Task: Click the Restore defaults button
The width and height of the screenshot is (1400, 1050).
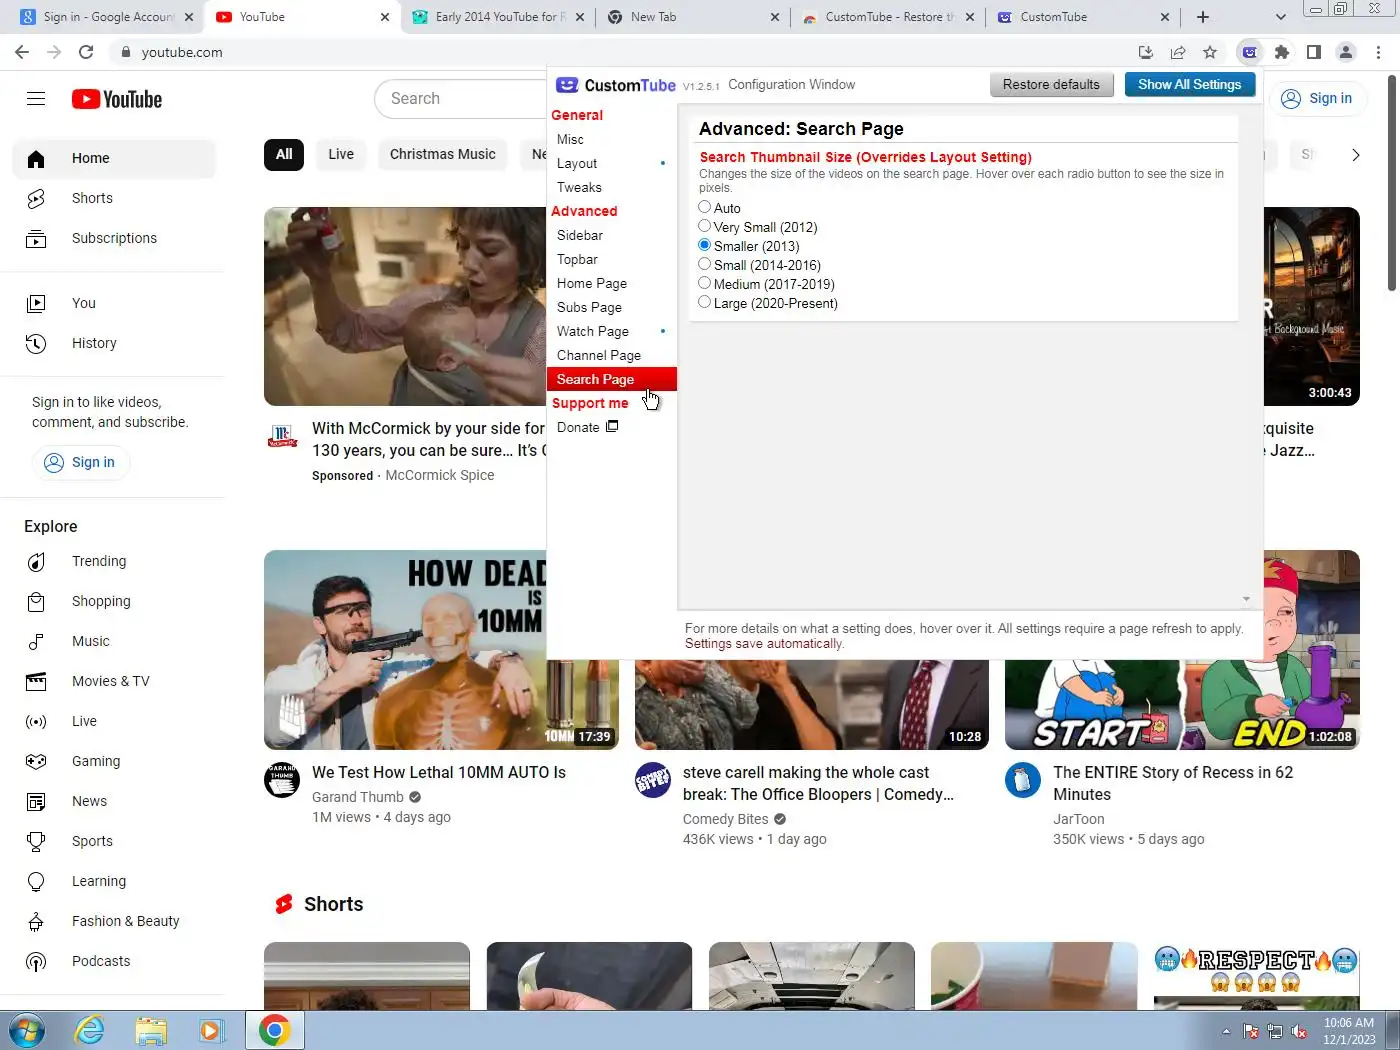Action: pyautogui.click(x=1051, y=85)
